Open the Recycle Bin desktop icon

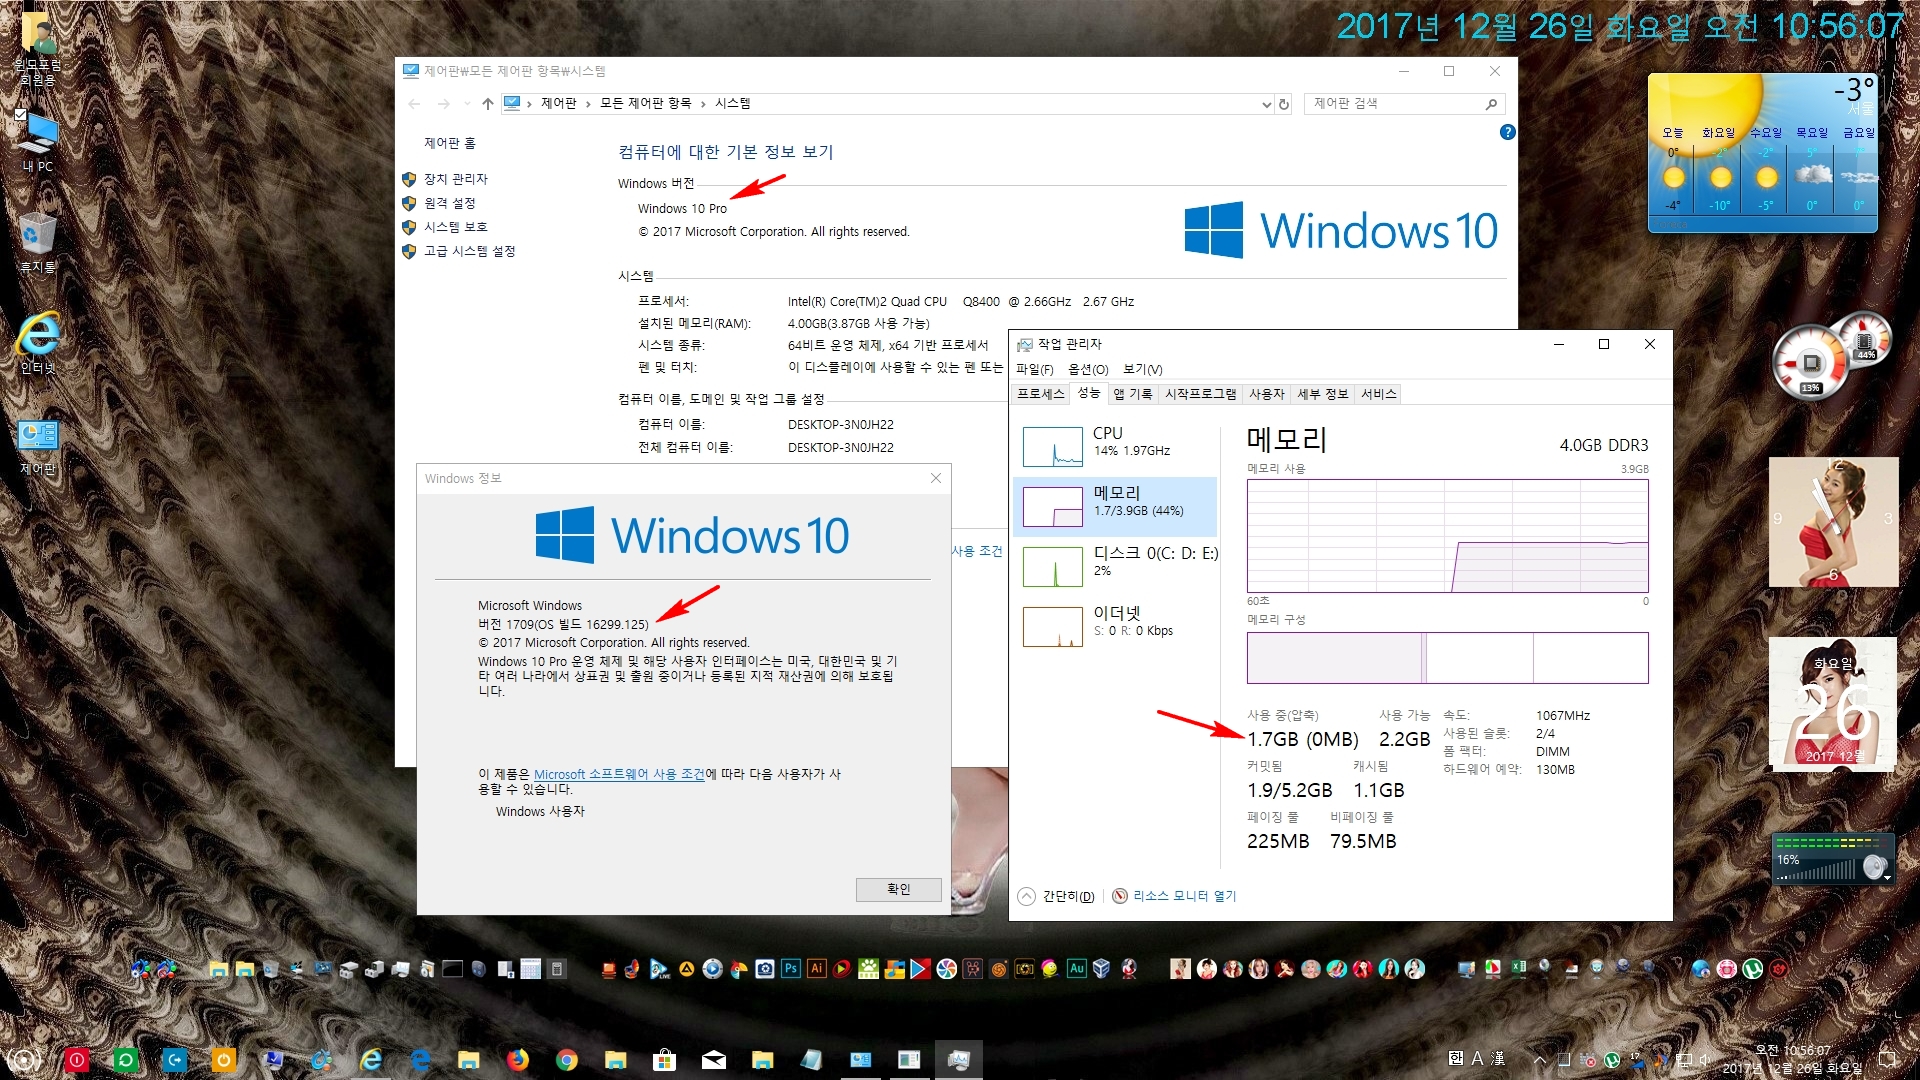tap(37, 242)
